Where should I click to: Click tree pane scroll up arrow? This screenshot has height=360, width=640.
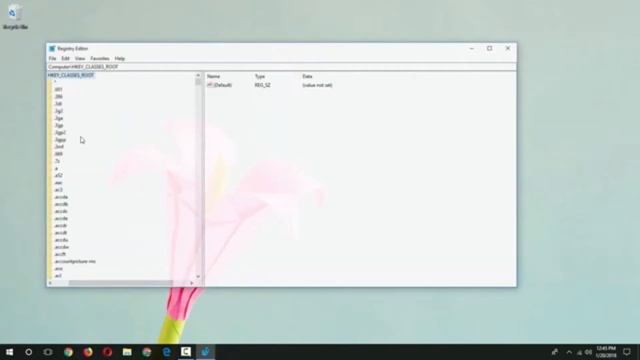click(x=198, y=76)
